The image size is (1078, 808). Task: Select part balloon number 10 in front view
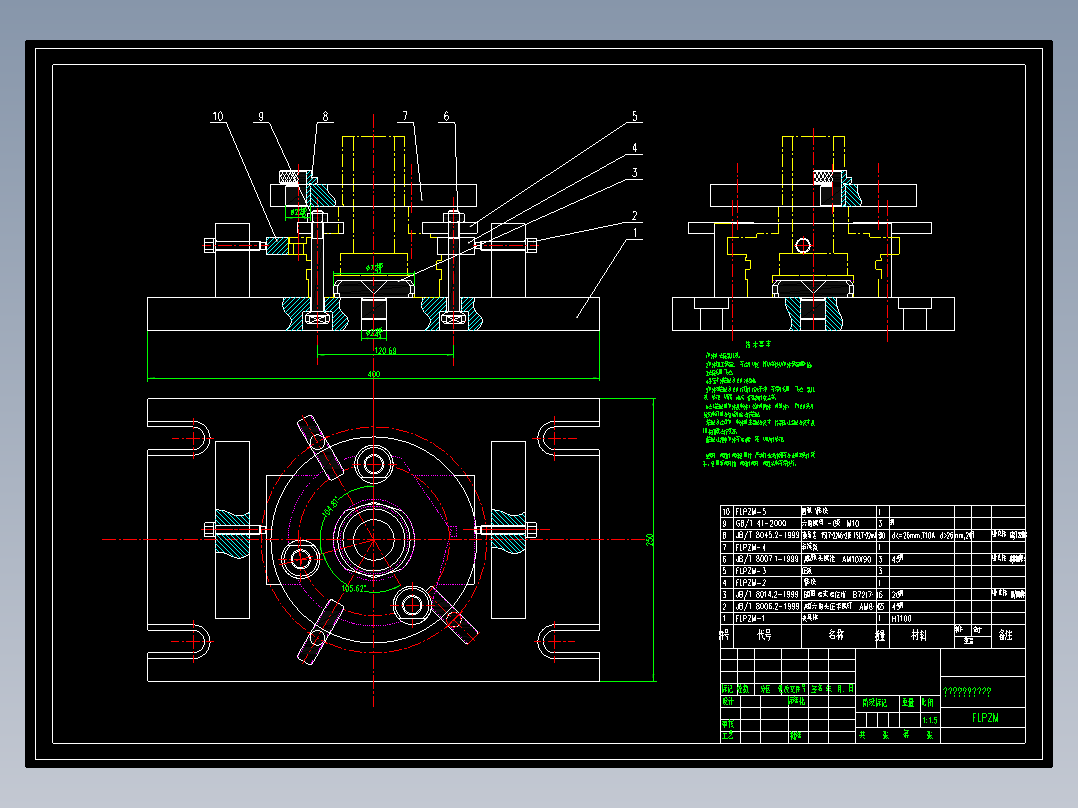pyautogui.click(x=216, y=116)
